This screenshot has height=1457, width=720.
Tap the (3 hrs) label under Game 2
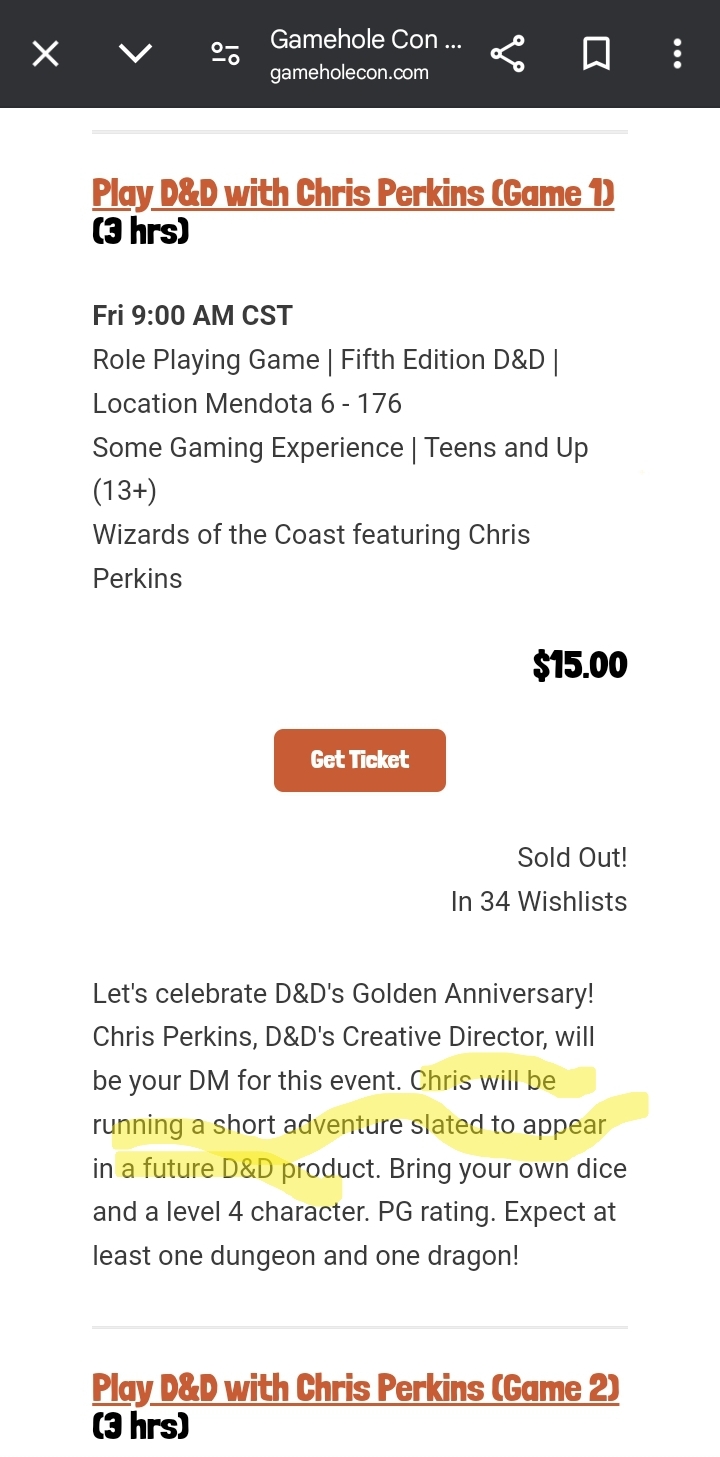click(141, 1426)
